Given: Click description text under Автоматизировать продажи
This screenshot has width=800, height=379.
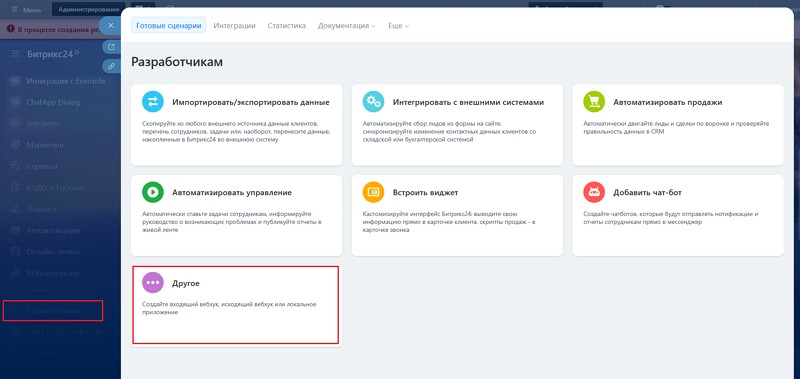Looking at the screenshot, I should coord(676,128).
